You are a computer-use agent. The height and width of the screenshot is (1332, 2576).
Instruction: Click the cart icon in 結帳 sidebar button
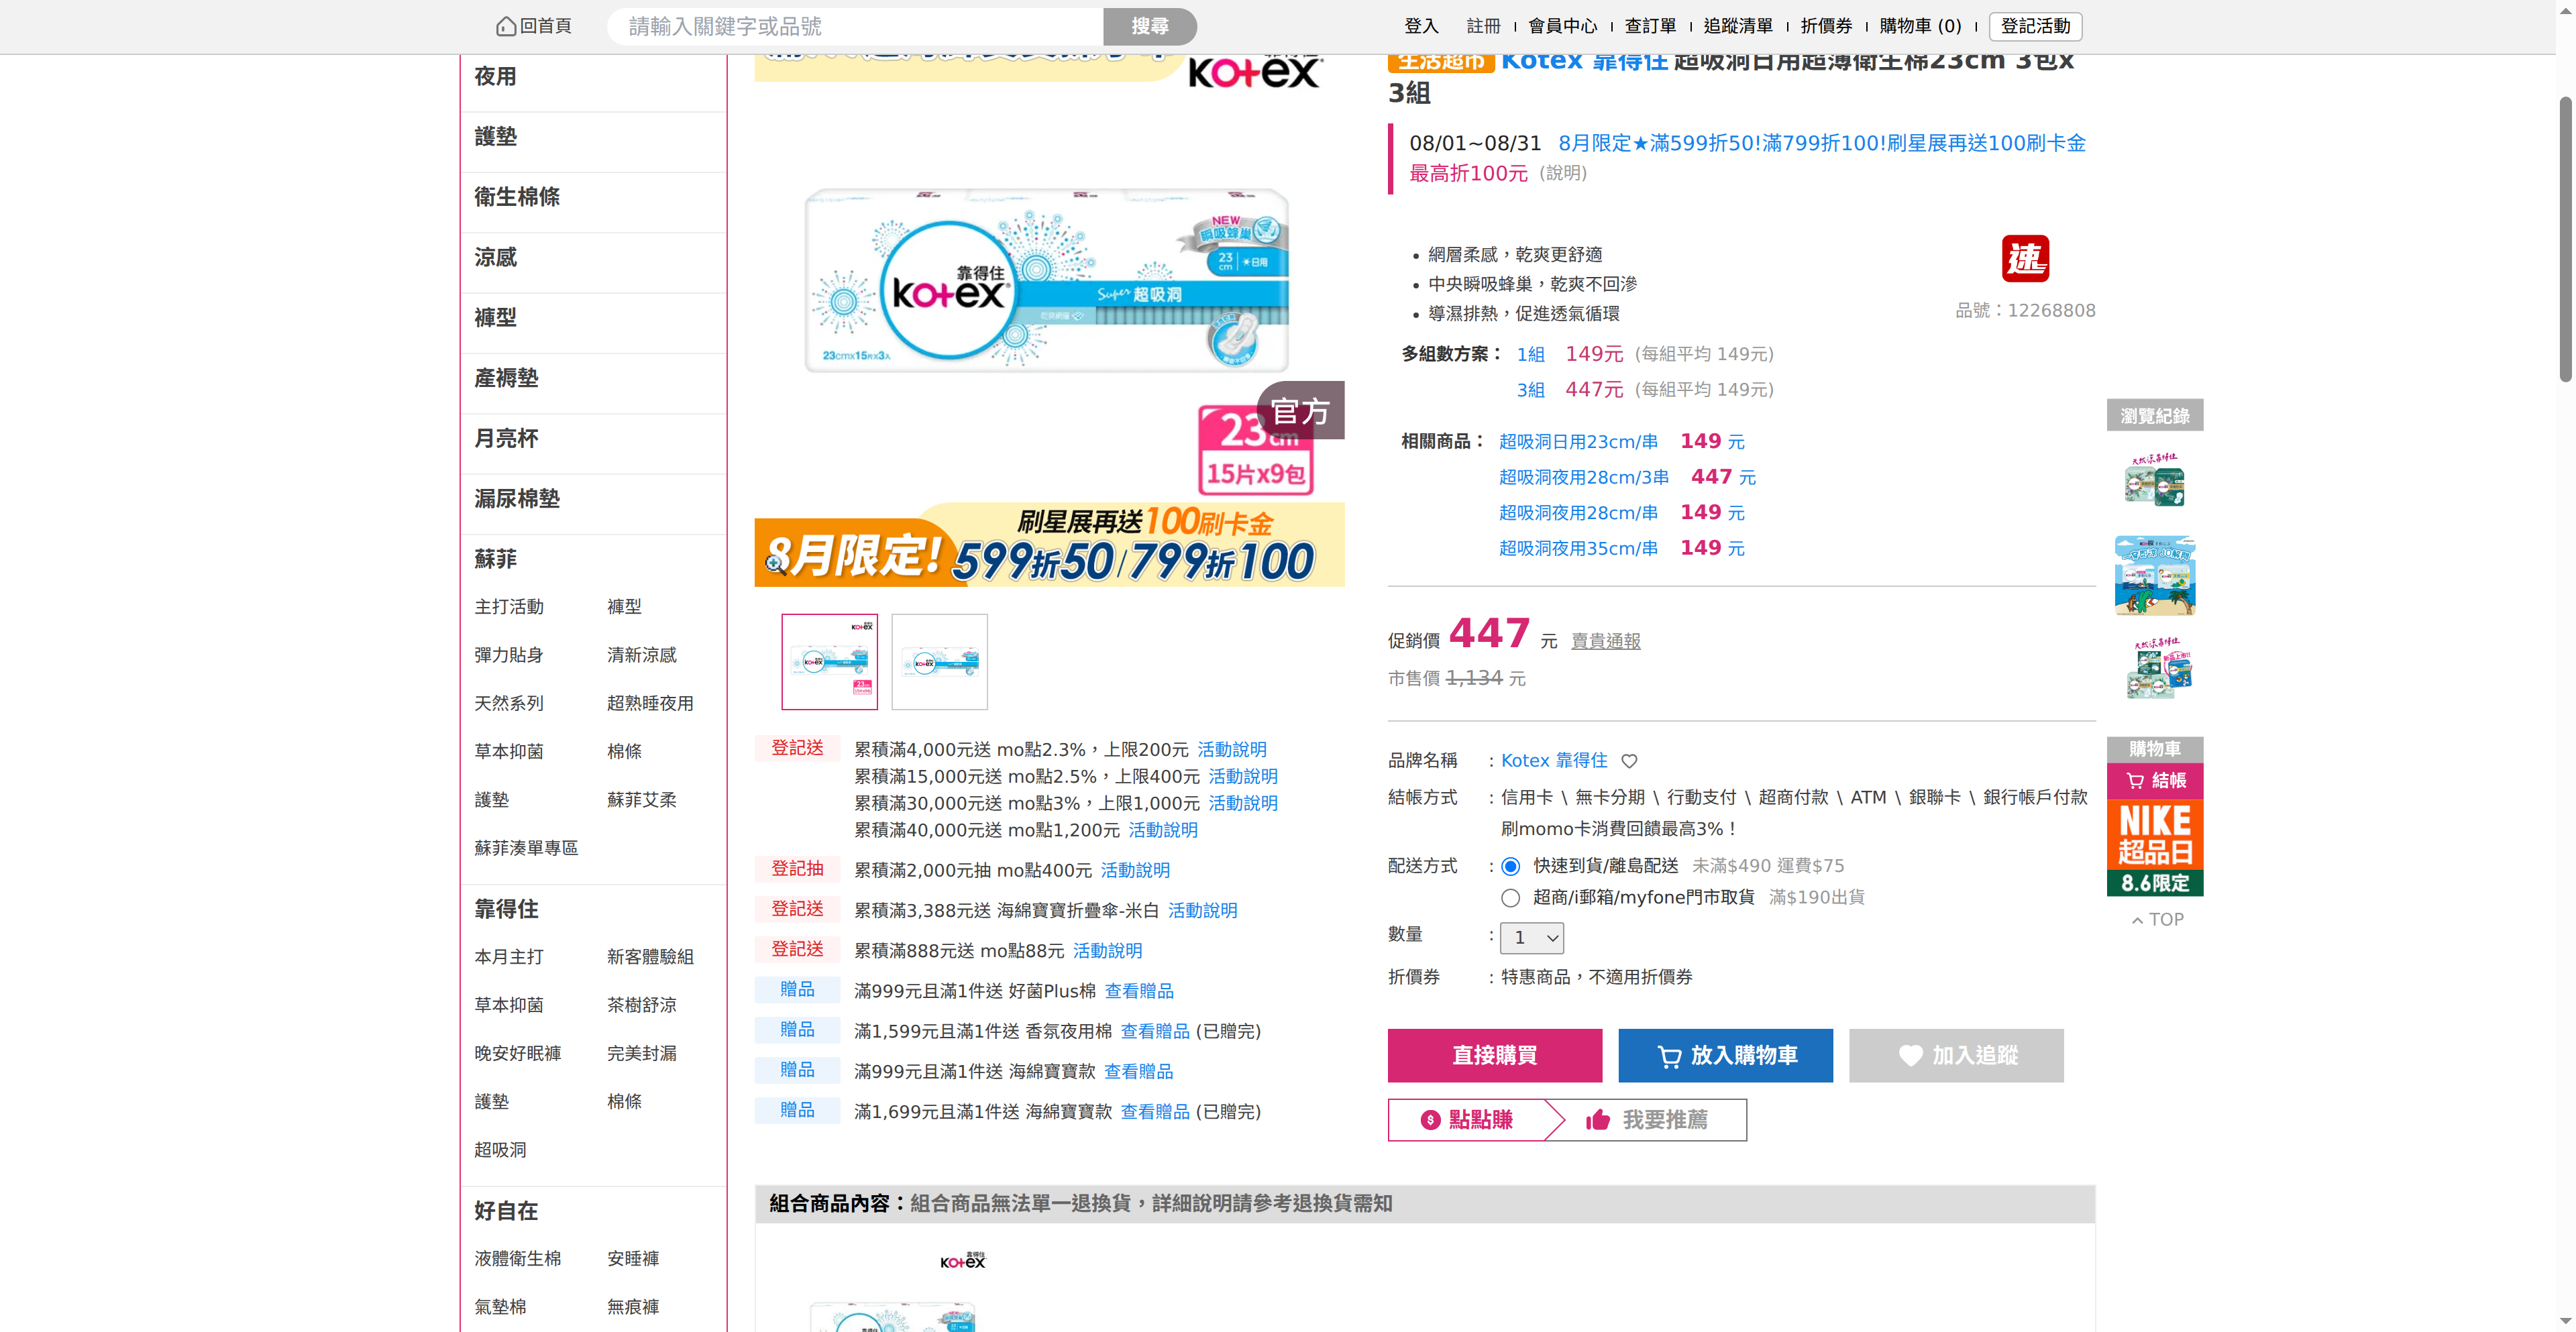tap(2135, 781)
